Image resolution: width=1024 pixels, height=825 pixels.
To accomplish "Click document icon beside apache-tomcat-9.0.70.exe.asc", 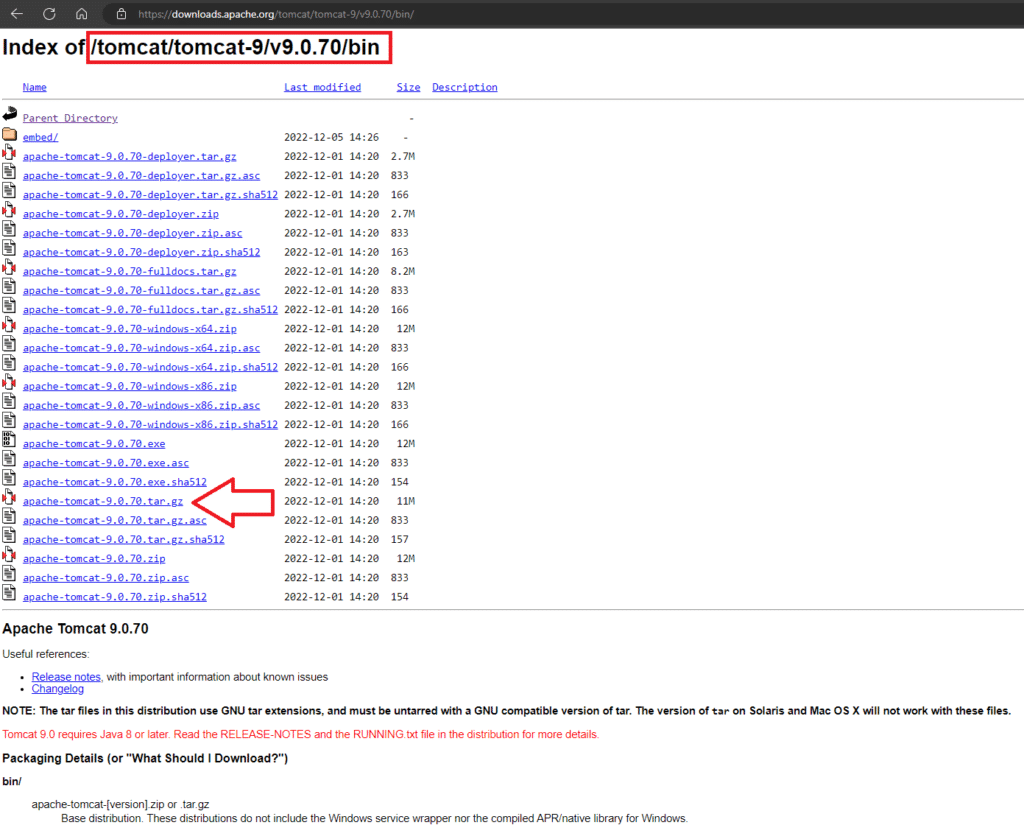I will click(x=9, y=459).
